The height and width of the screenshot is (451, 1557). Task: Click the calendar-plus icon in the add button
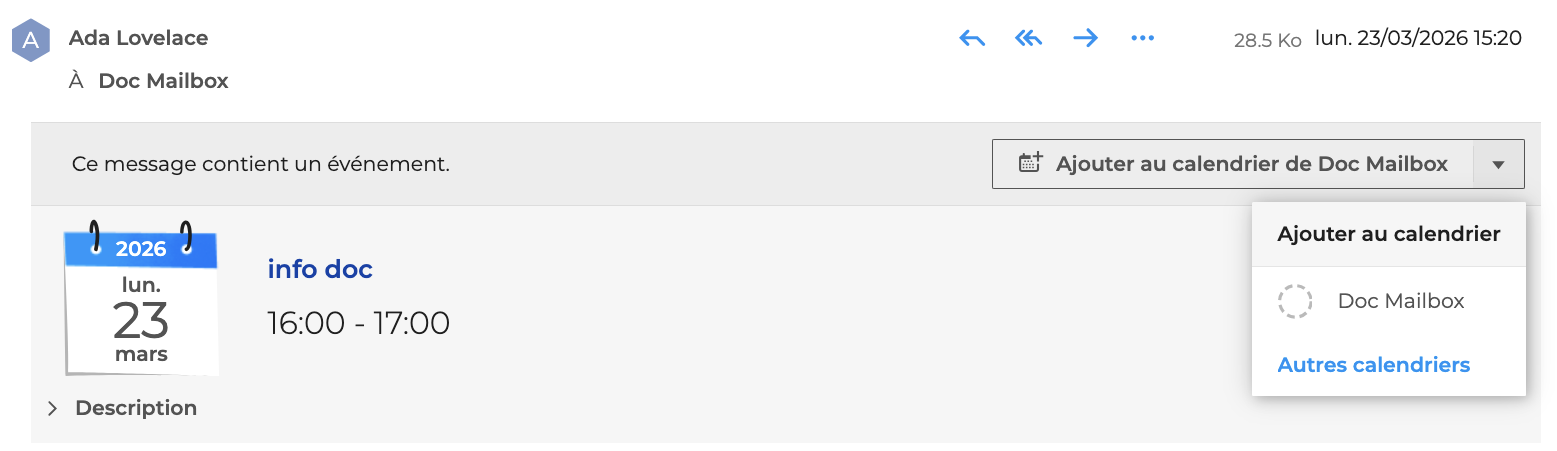pyautogui.click(x=1030, y=164)
